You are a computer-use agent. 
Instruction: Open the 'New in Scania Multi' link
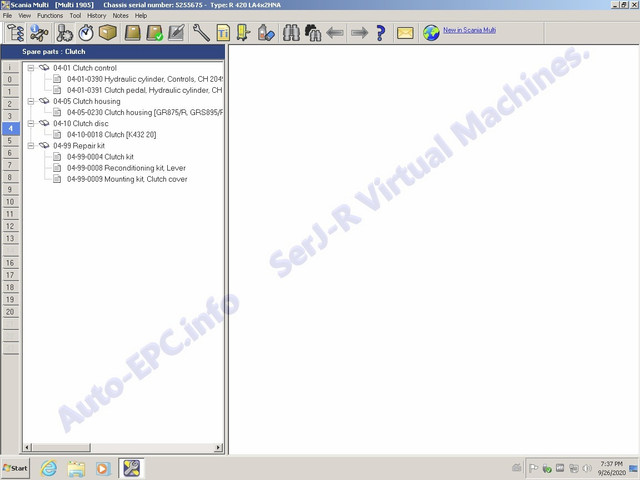click(469, 30)
